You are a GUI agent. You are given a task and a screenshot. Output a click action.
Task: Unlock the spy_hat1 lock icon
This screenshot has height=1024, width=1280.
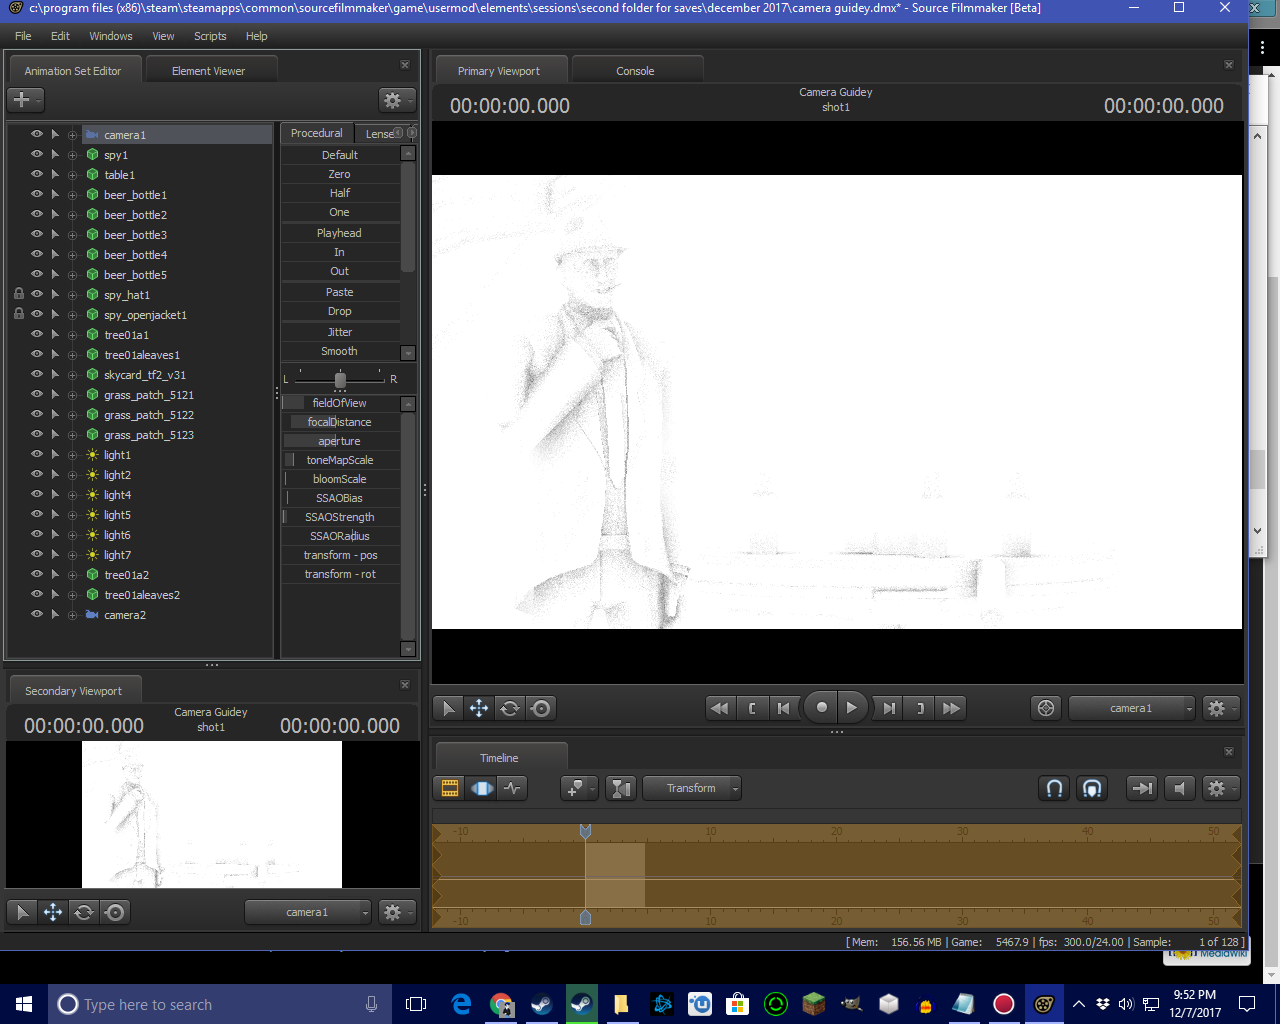(x=19, y=294)
